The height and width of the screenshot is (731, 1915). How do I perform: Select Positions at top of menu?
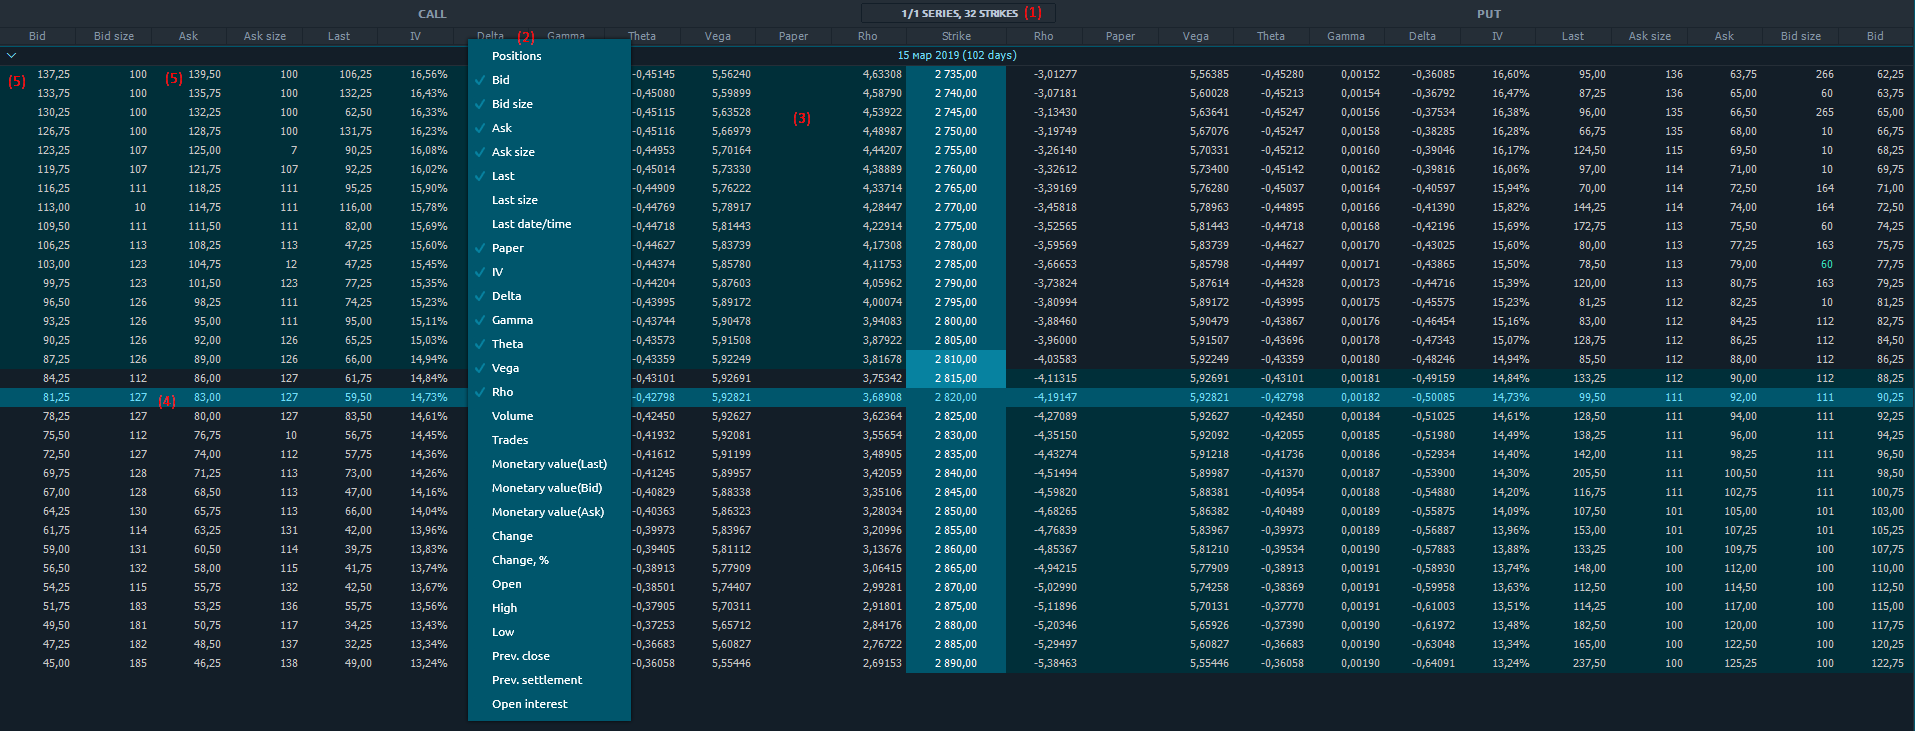point(516,56)
